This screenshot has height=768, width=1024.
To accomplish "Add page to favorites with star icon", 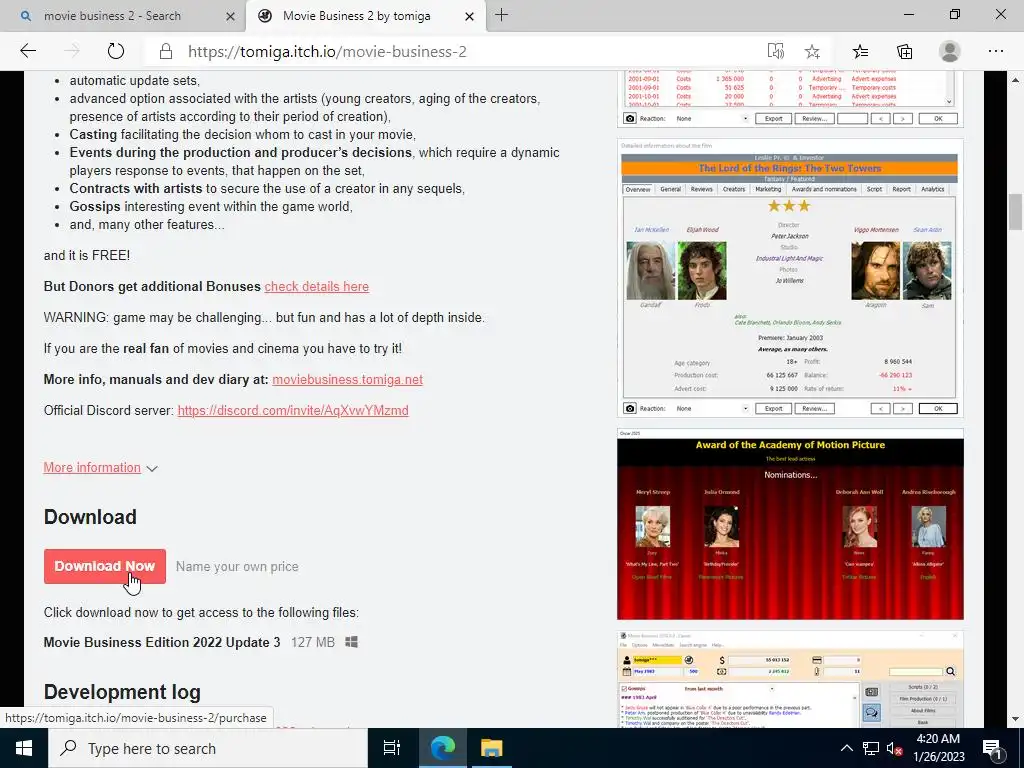I will [x=812, y=52].
